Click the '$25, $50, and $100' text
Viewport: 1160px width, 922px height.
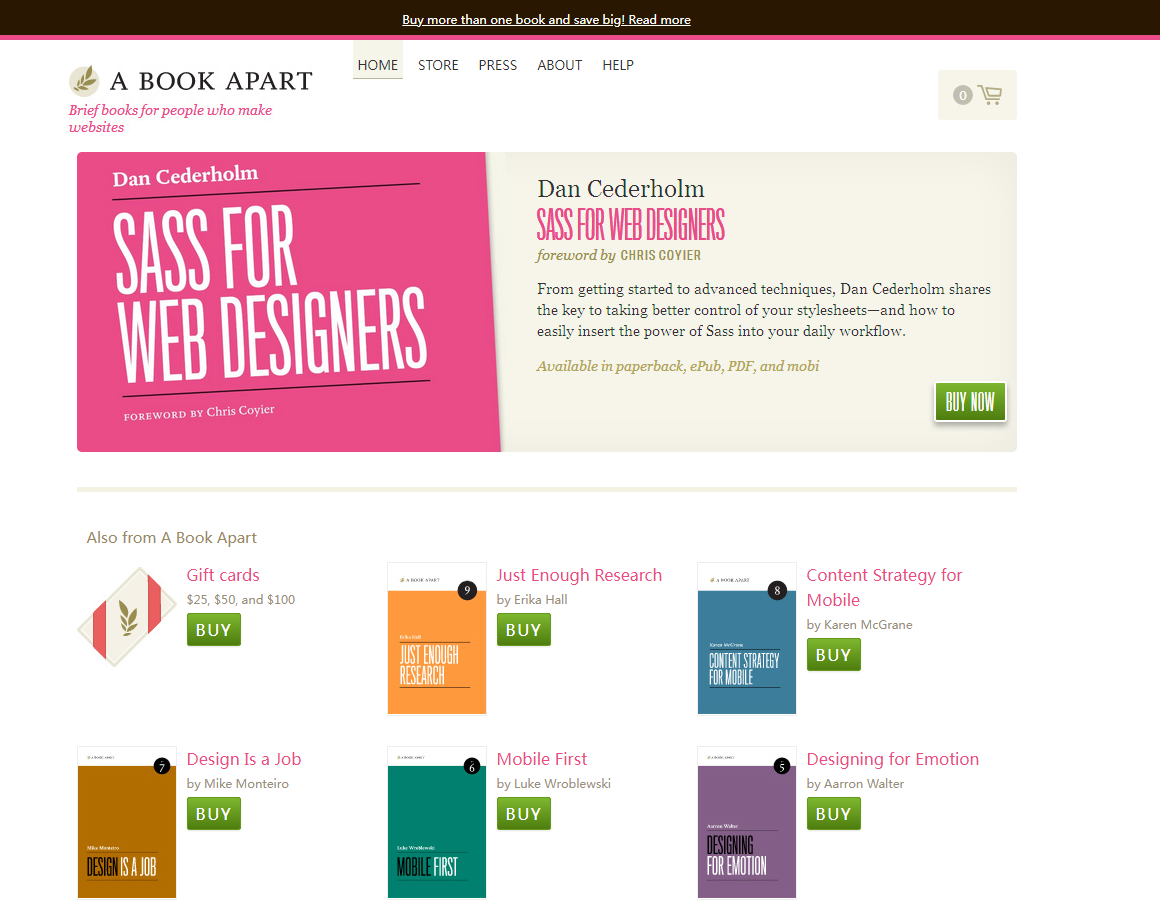(x=240, y=599)
